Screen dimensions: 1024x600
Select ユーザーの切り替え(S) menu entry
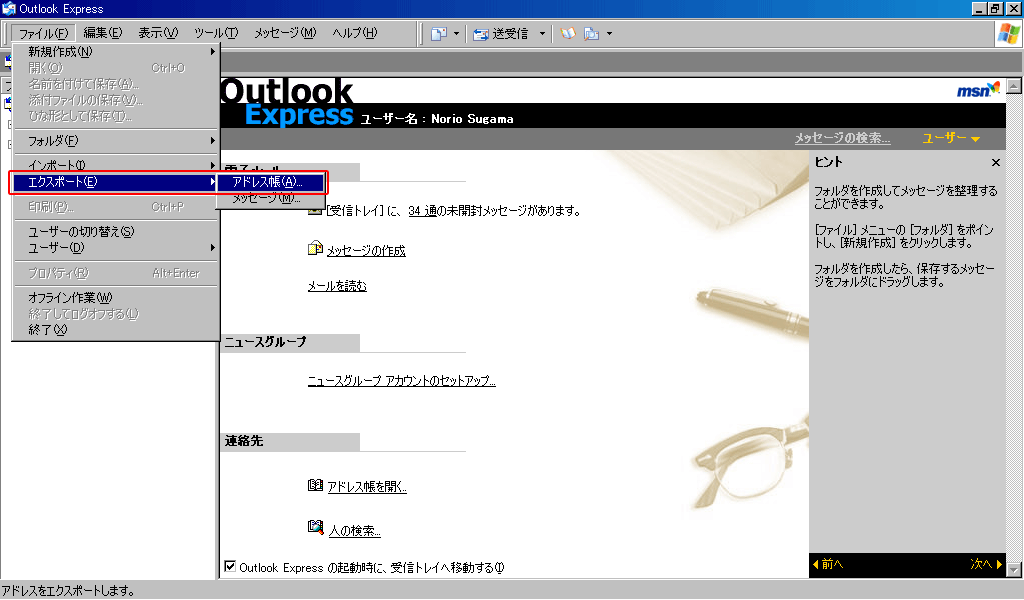[116, 232]
